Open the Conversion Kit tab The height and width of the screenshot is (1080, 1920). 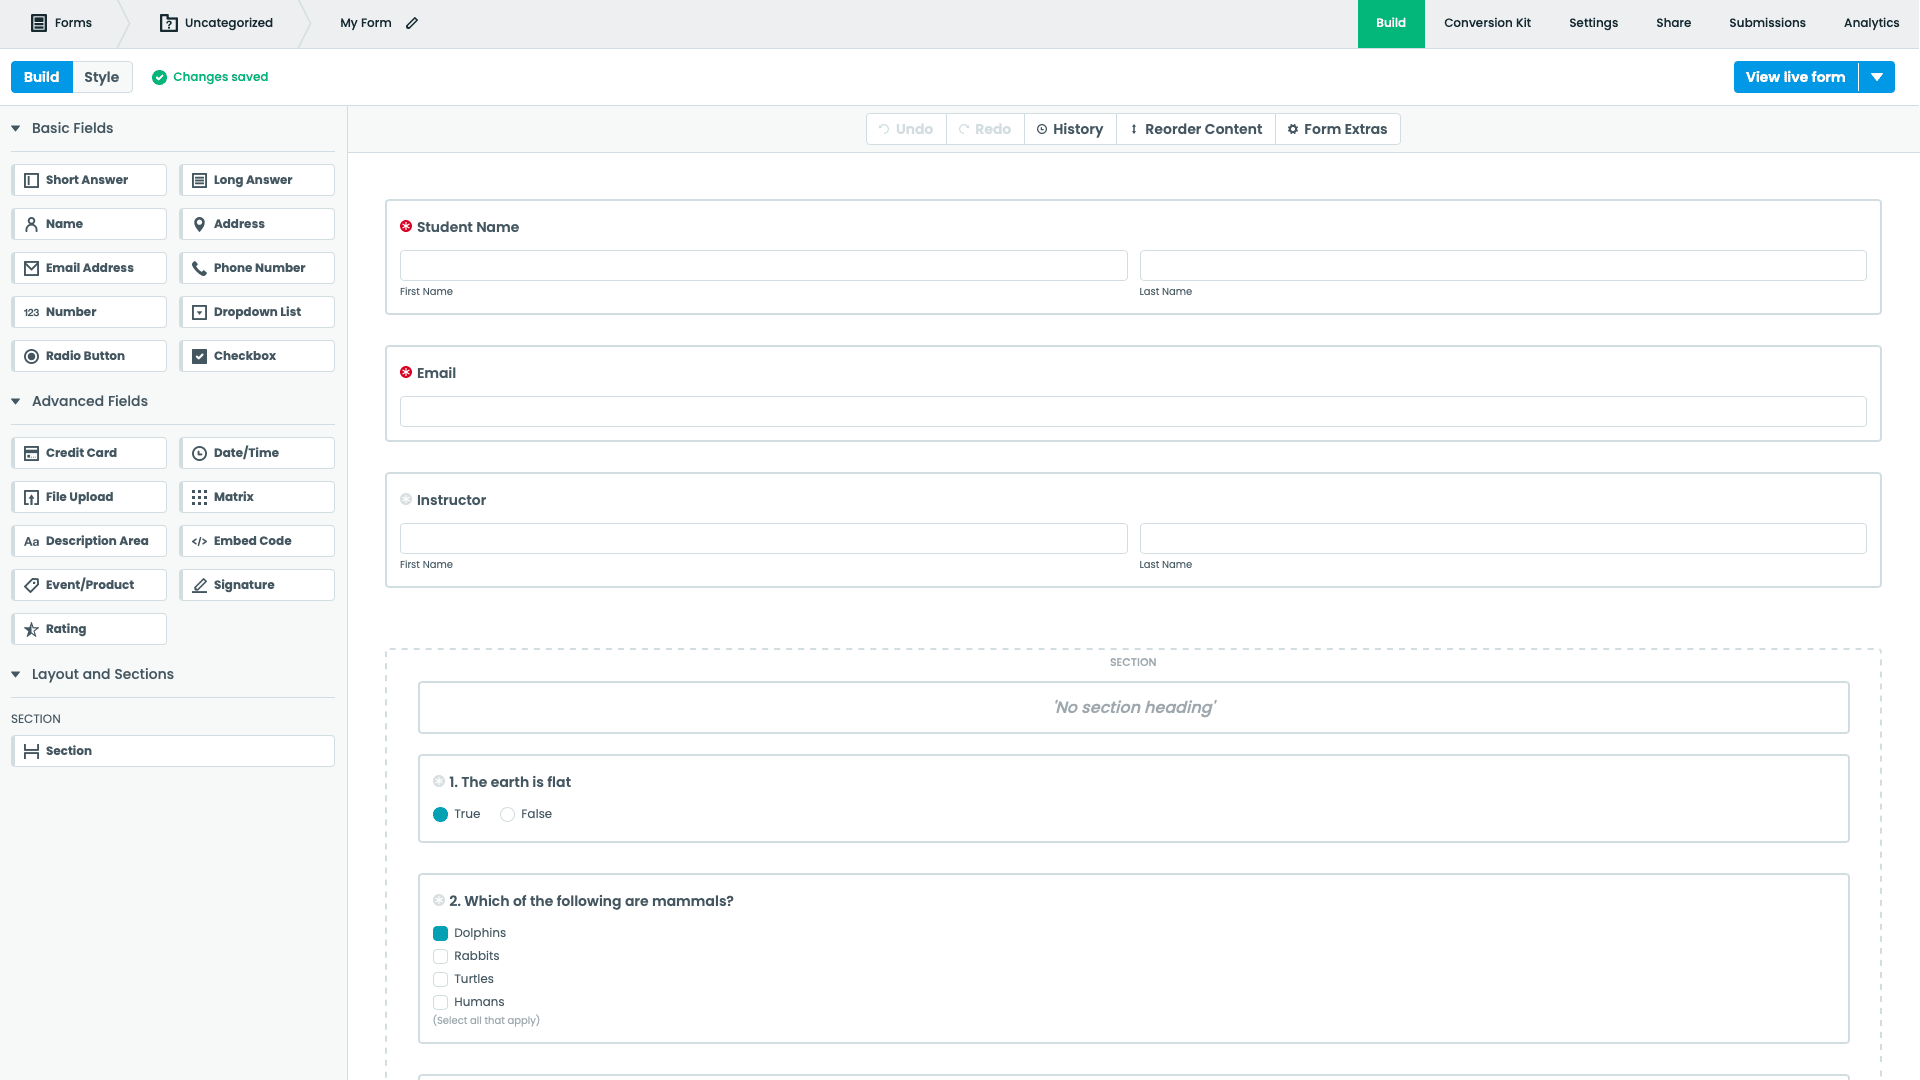(1487, 23)
